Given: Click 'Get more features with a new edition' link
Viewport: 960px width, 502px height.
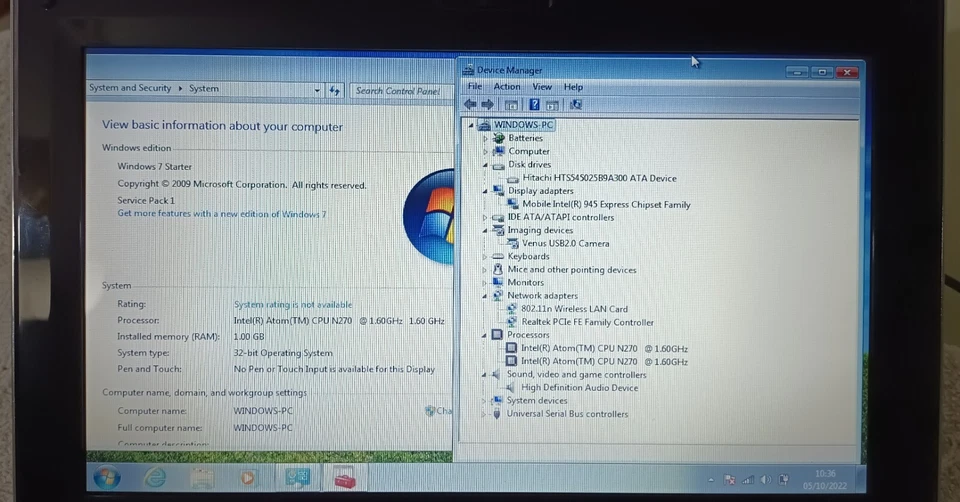Looking at the screenshot, I should click(222, 214).
